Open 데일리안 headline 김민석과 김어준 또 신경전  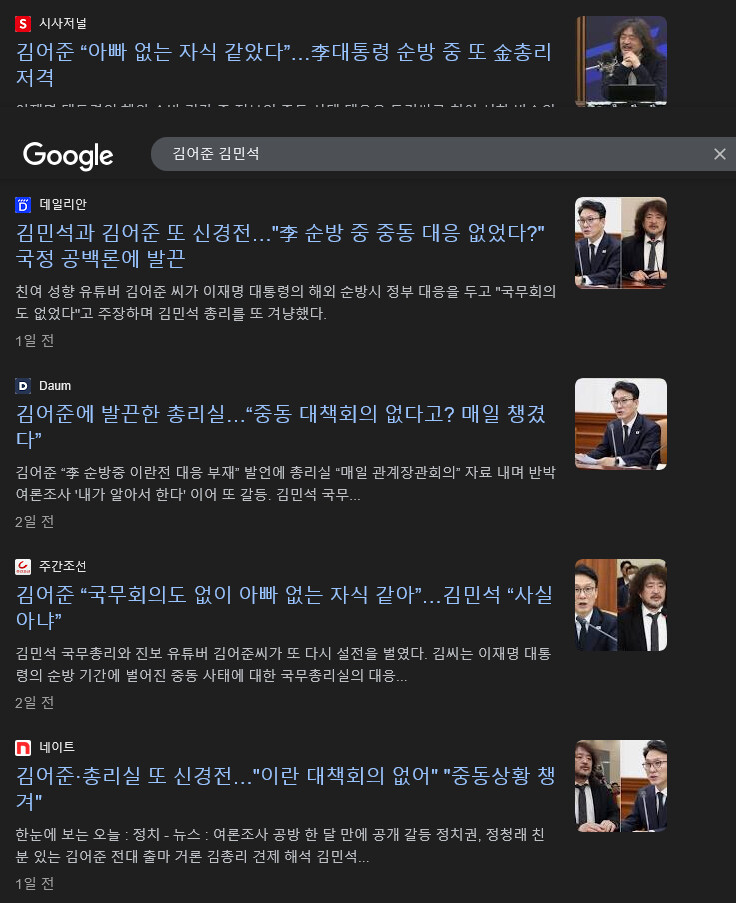280,245
